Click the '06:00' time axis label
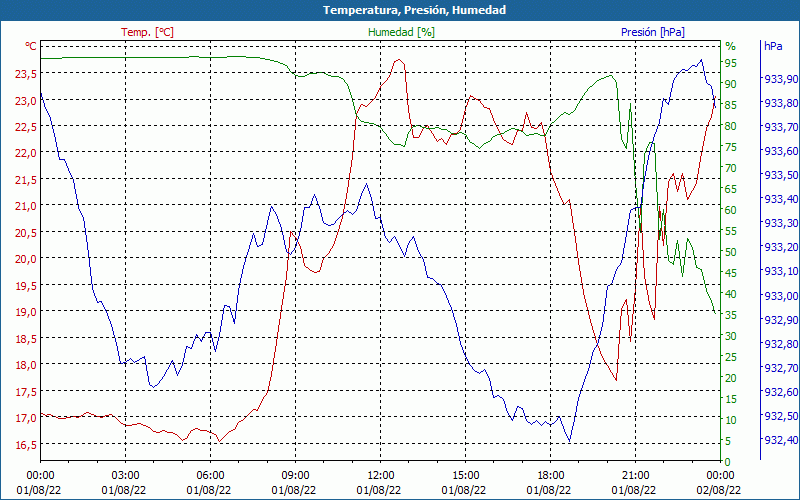 (x=210, y=476)
